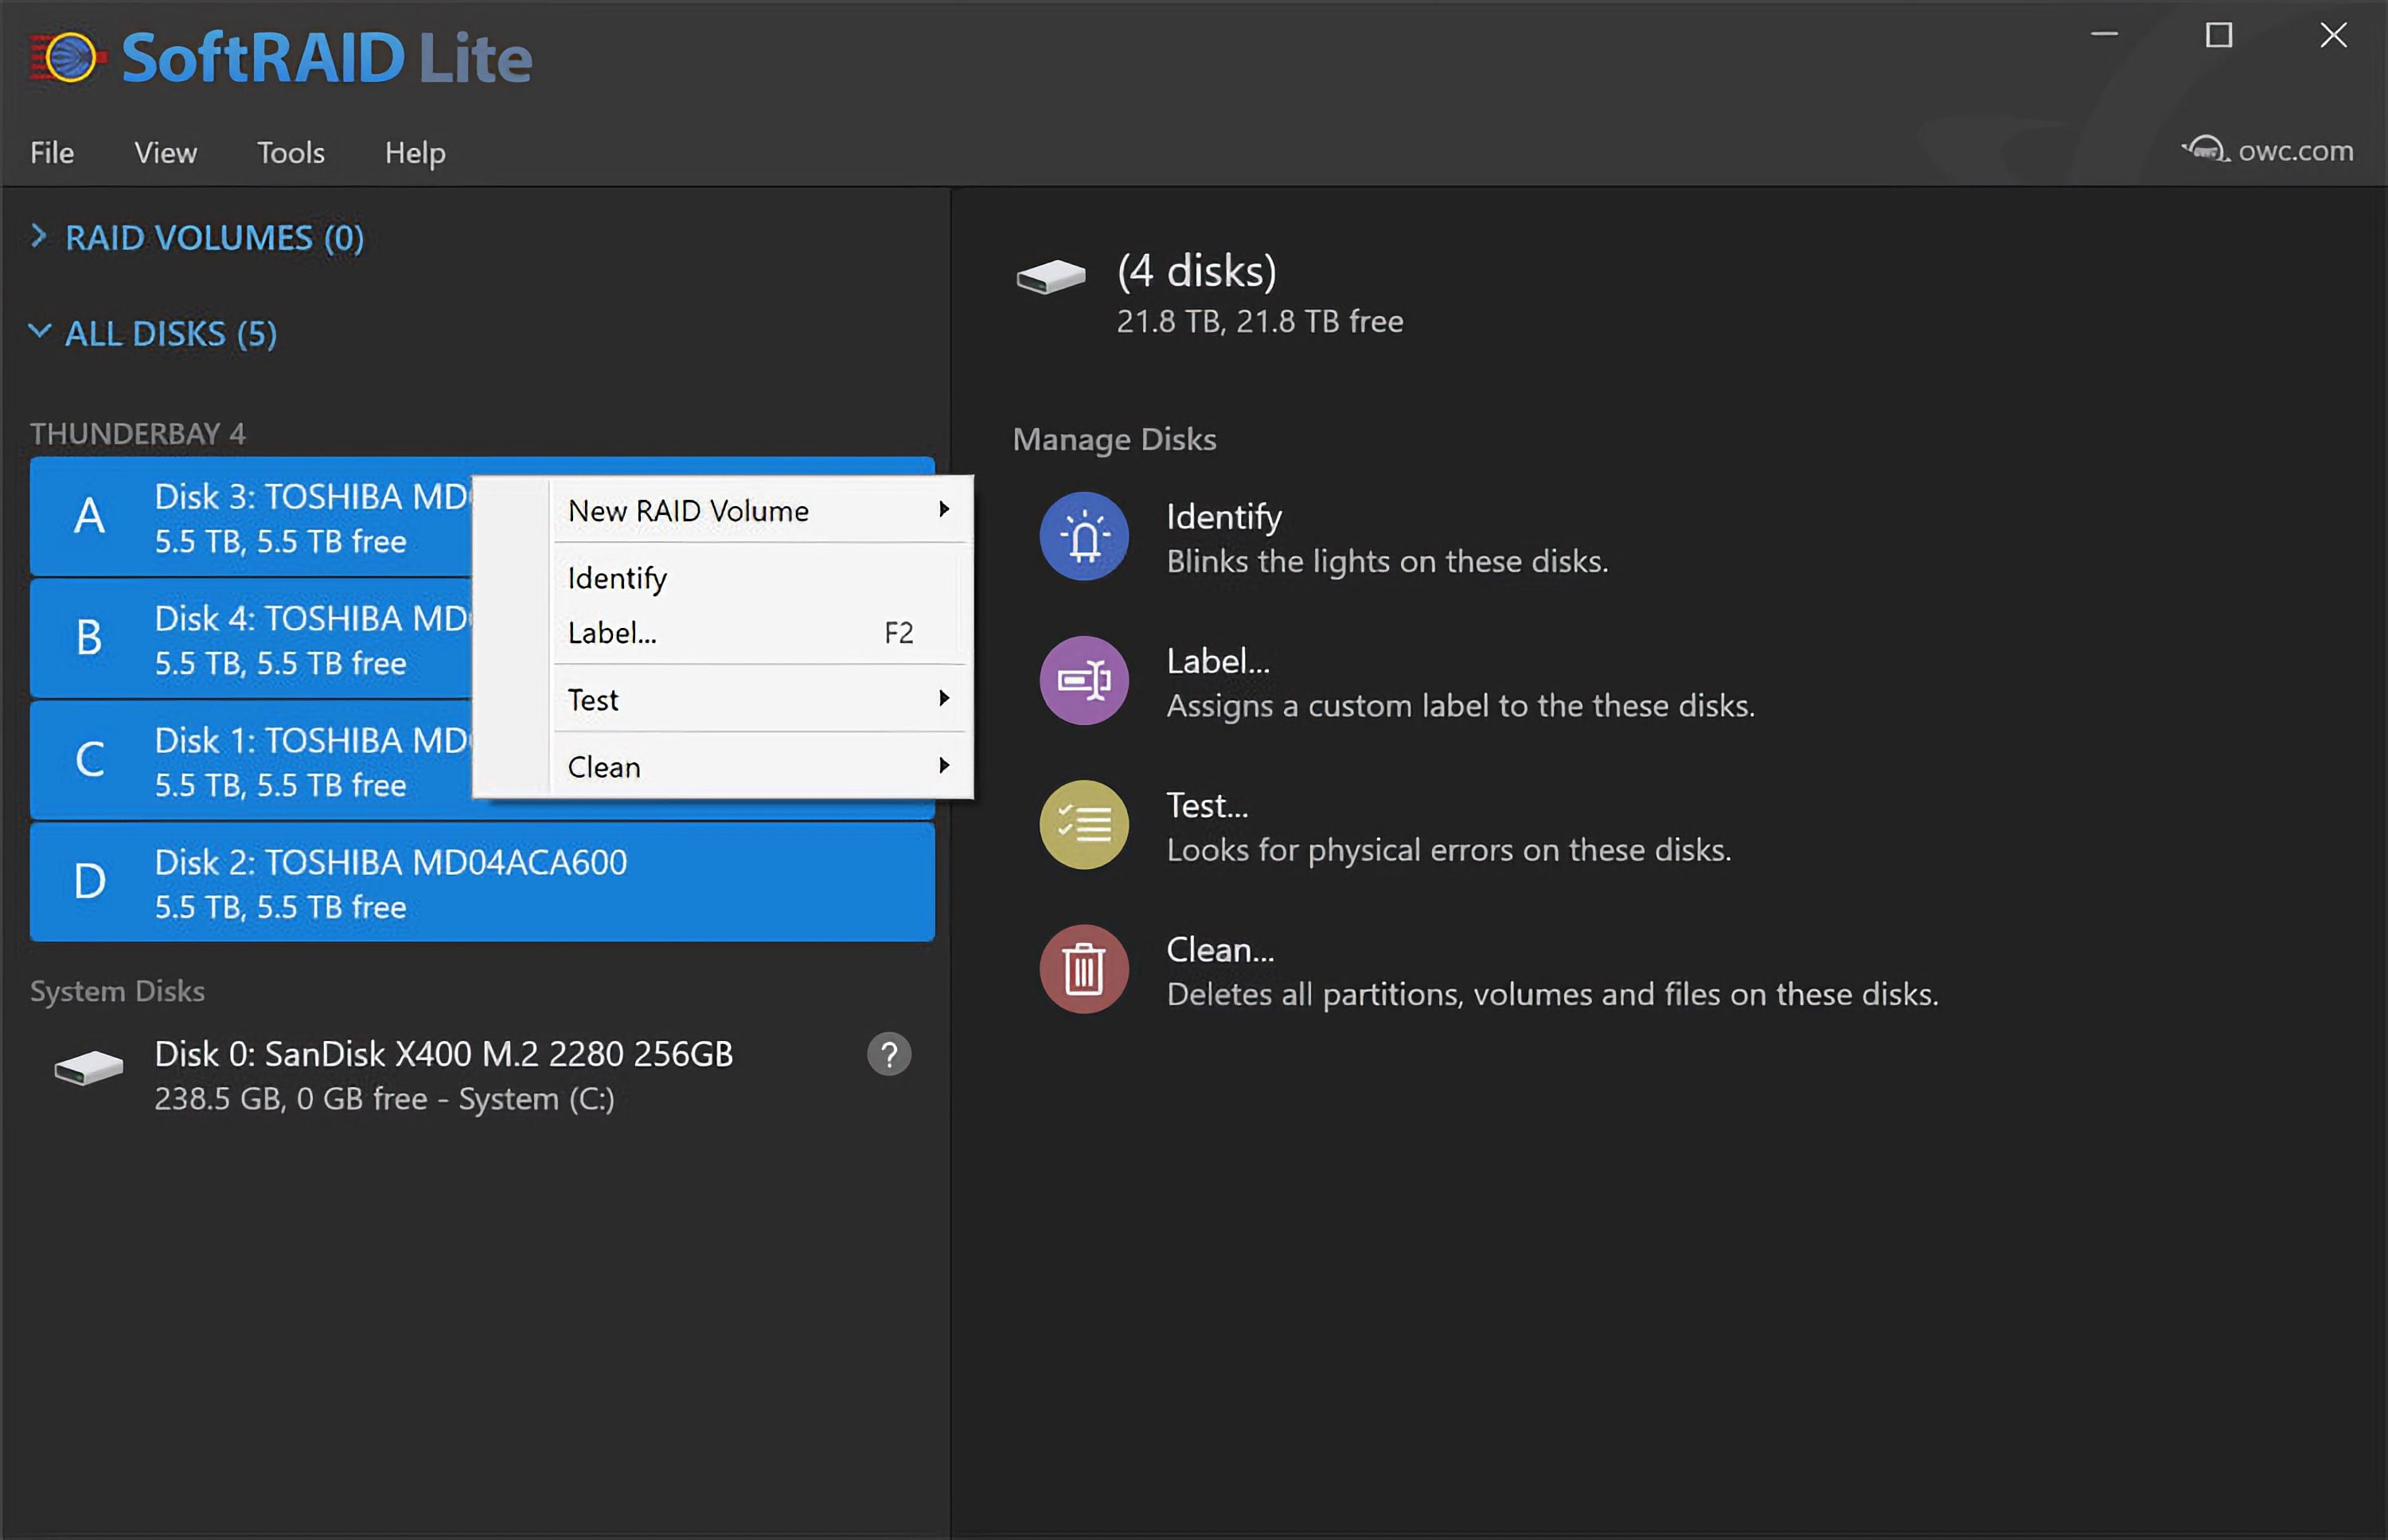Select the disk slot A badge
Screen dimensions: 2388x1540
coord(89,516)
